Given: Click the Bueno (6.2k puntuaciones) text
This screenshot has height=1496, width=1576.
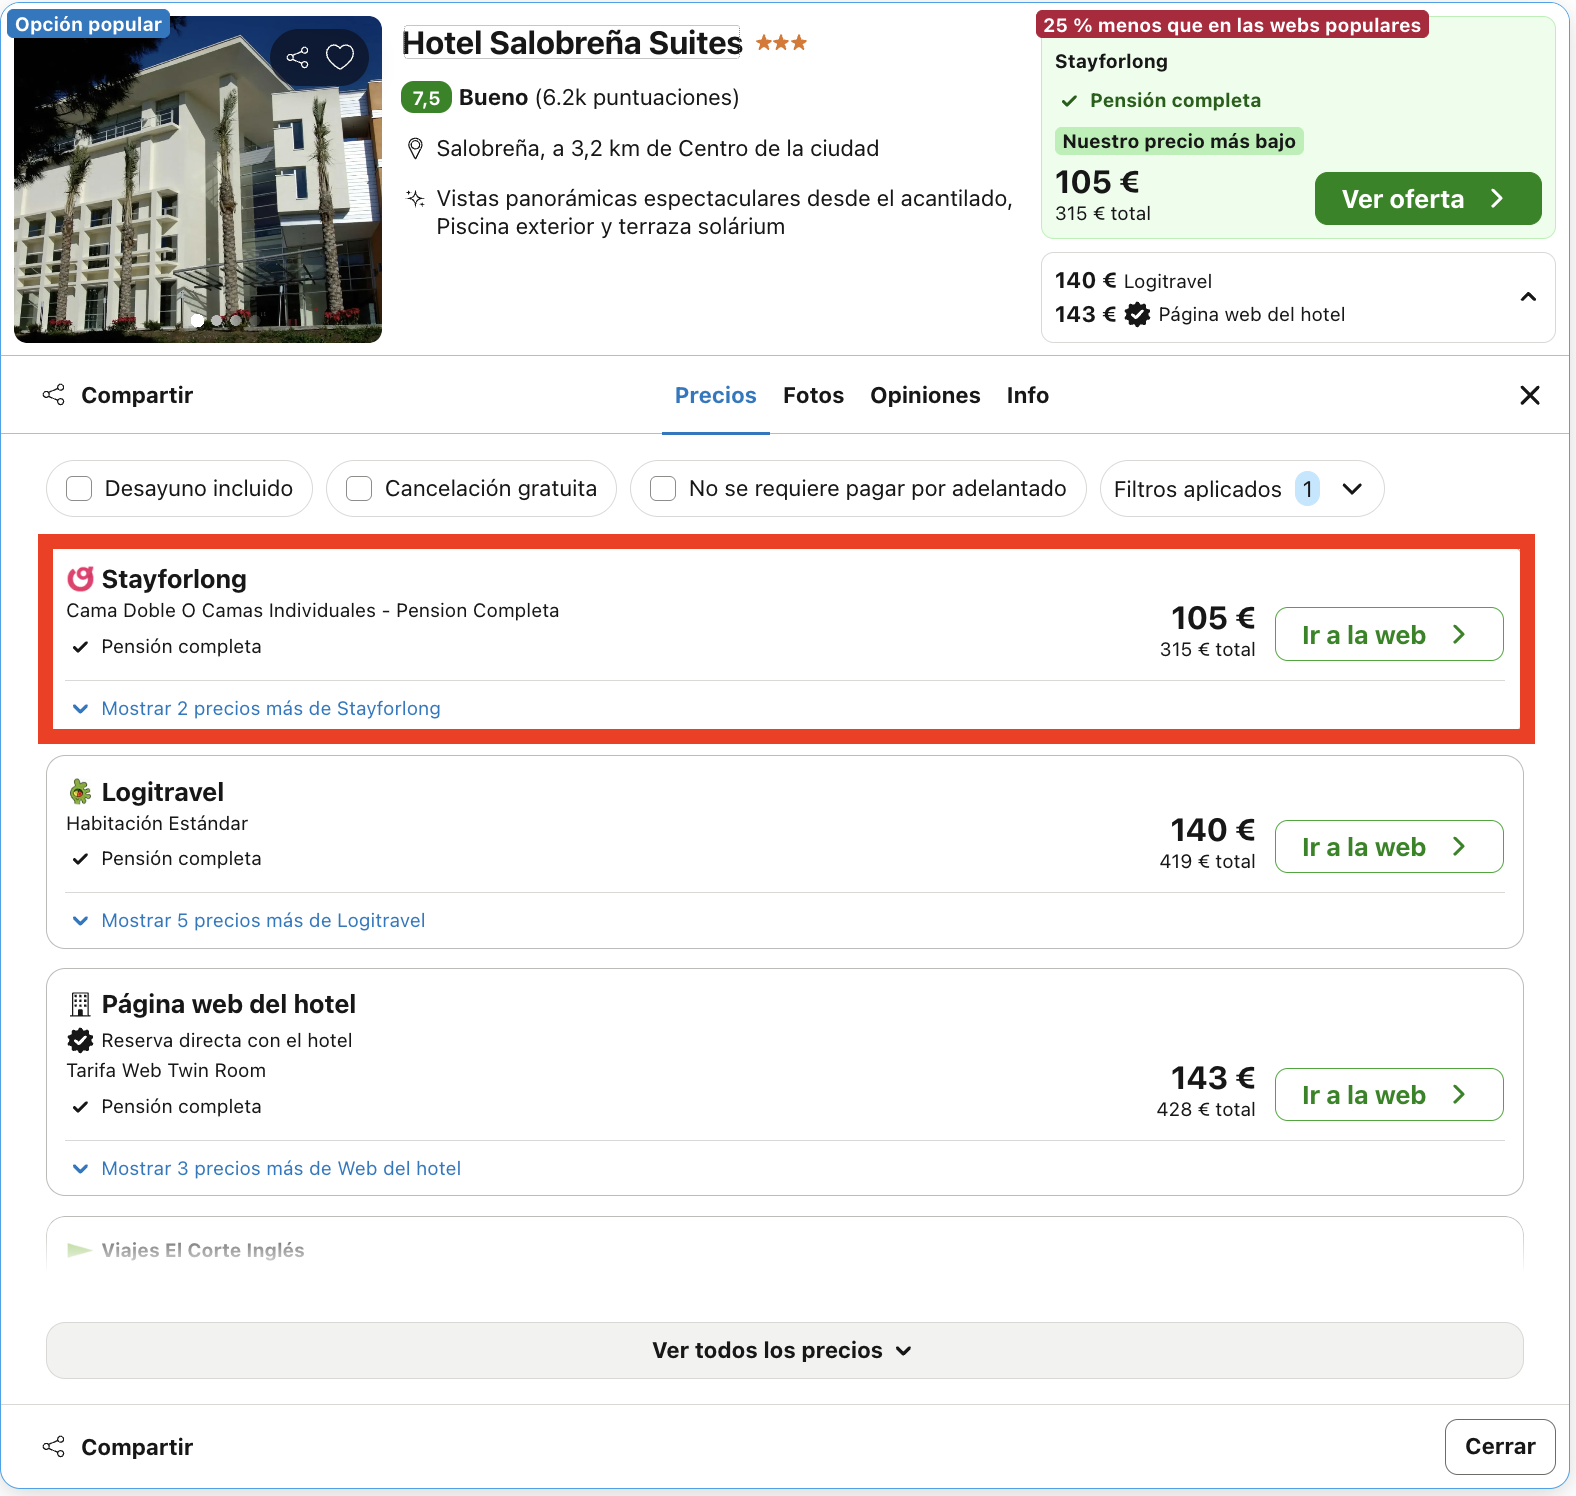Looking at the screenshot, I should (599, 98).
